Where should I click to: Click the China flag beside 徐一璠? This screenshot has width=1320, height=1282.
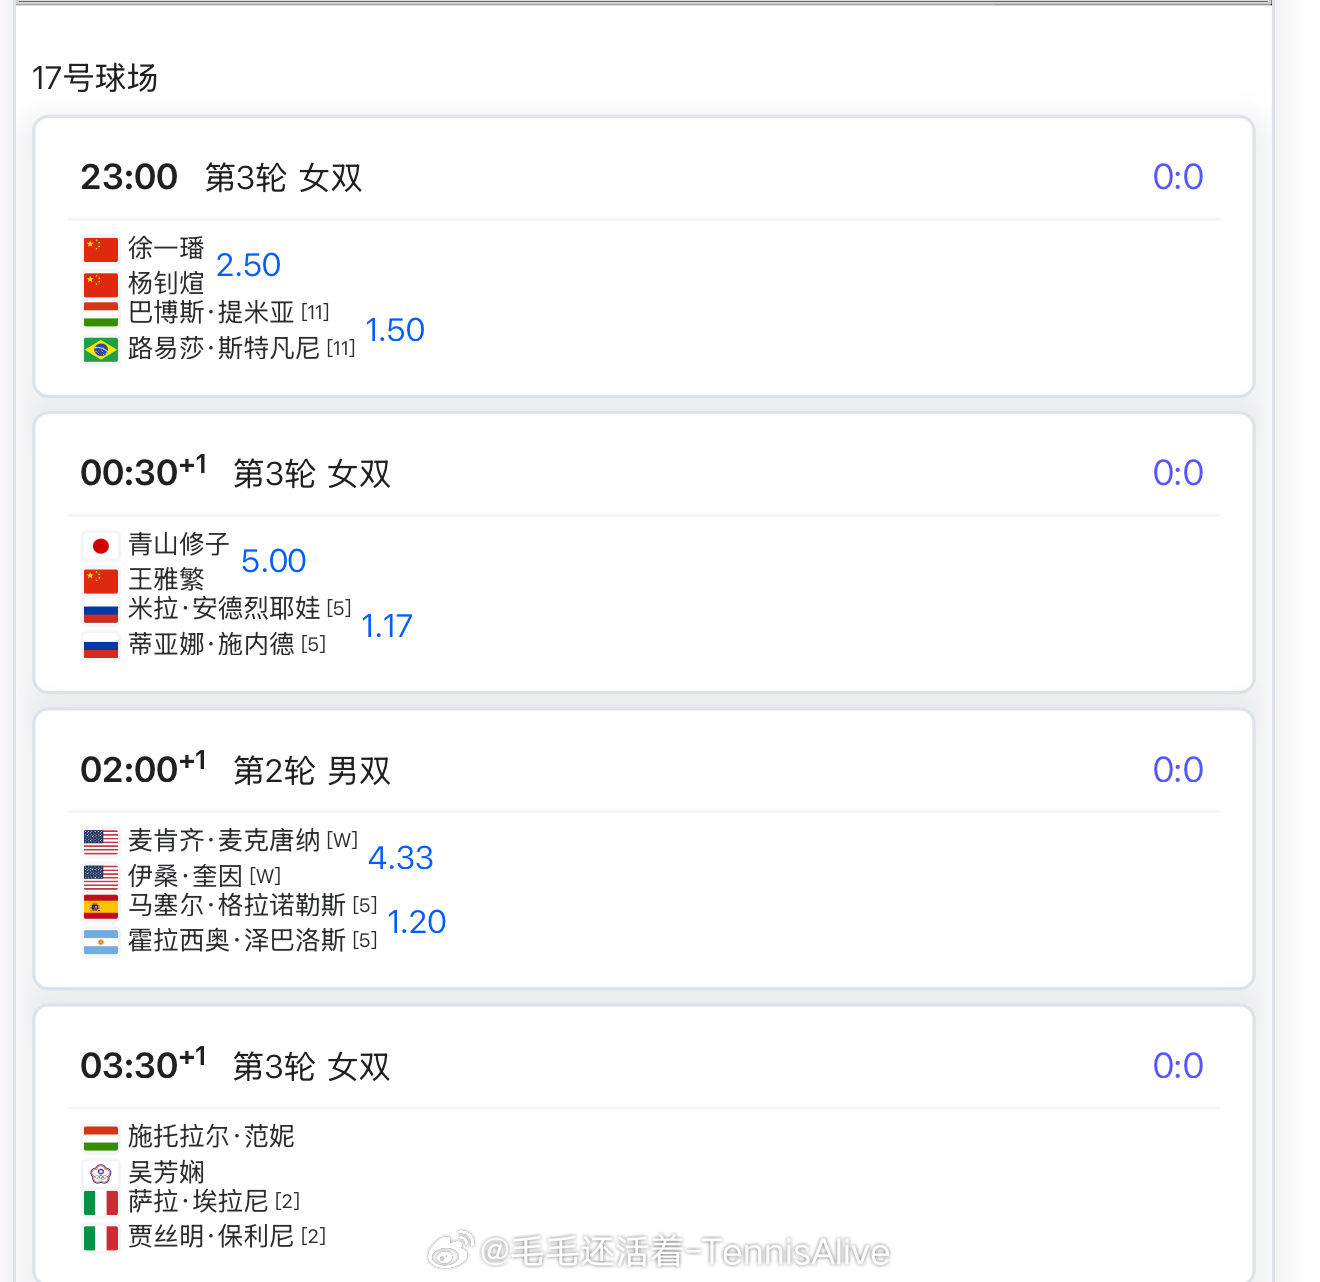pos(100,249)
